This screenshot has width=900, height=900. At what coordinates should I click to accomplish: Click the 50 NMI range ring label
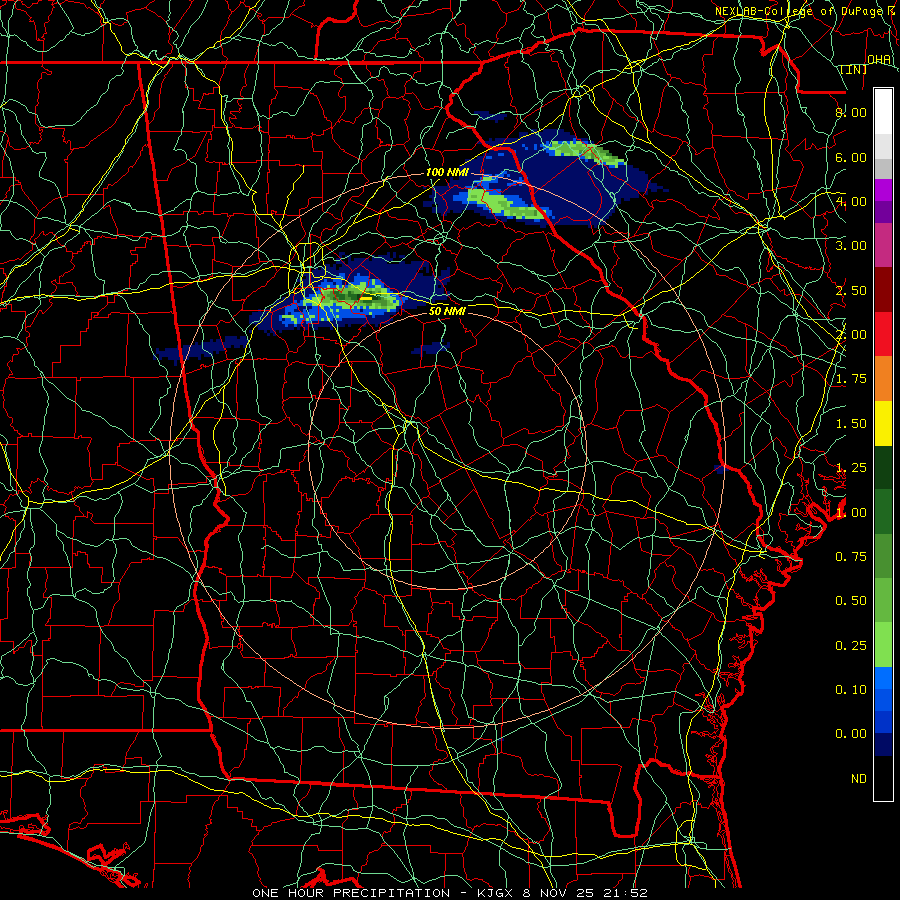pos(447,311)
